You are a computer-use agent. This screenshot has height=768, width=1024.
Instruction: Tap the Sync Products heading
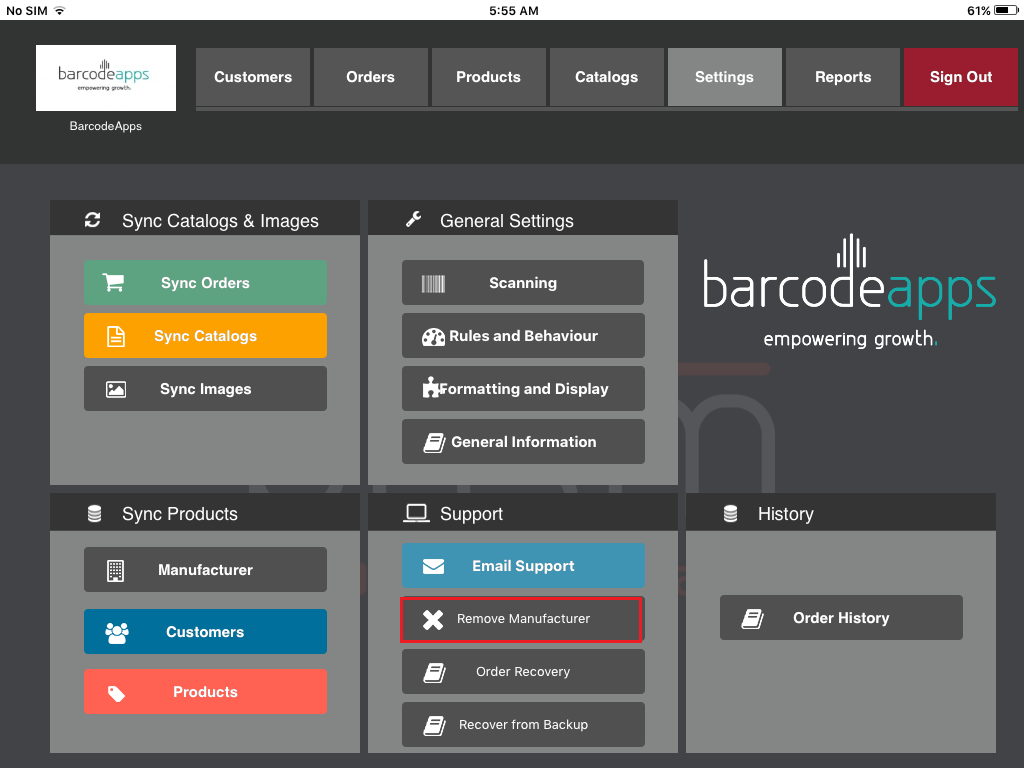coord(180,514)
